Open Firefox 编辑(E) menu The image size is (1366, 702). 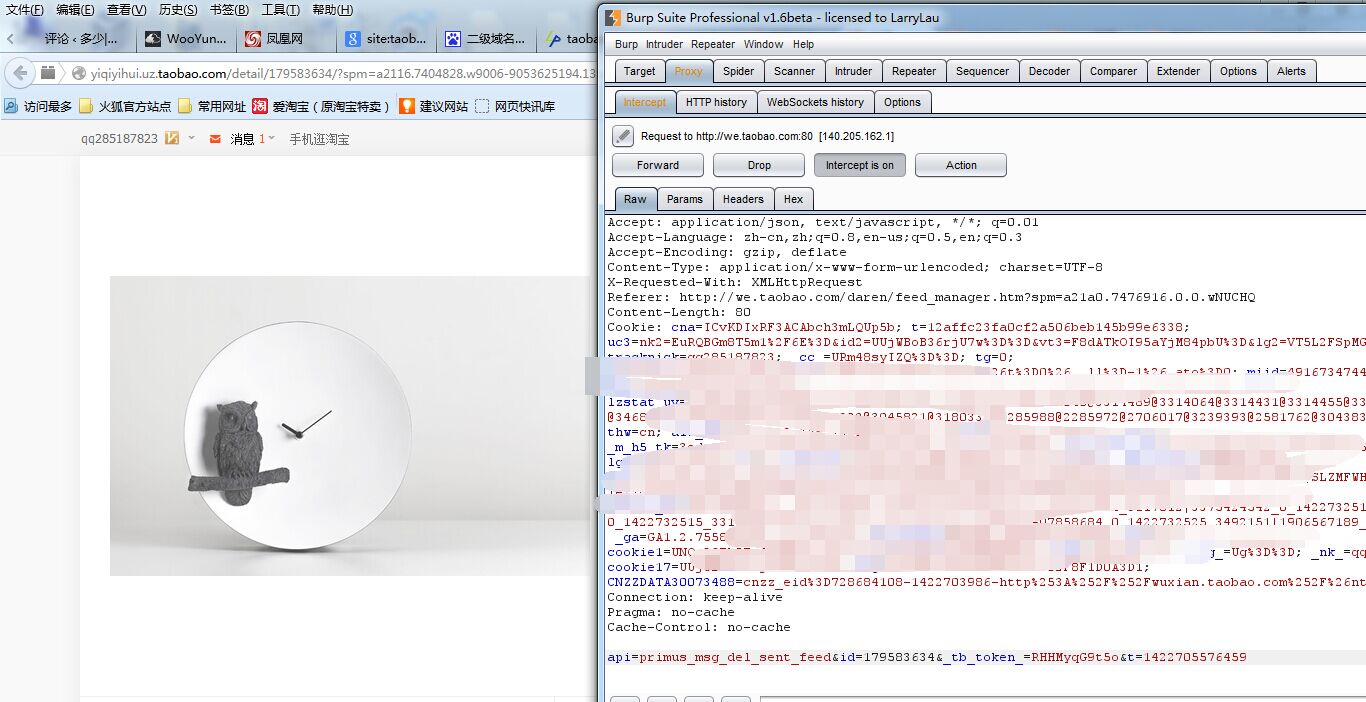tap(75, 10)
